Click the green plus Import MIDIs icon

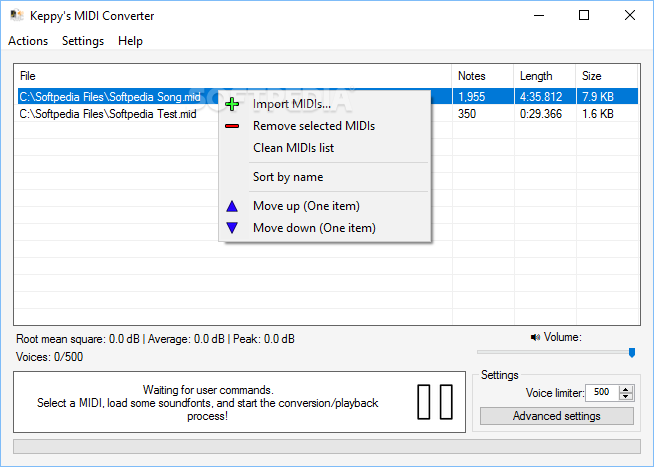[232, 104]
